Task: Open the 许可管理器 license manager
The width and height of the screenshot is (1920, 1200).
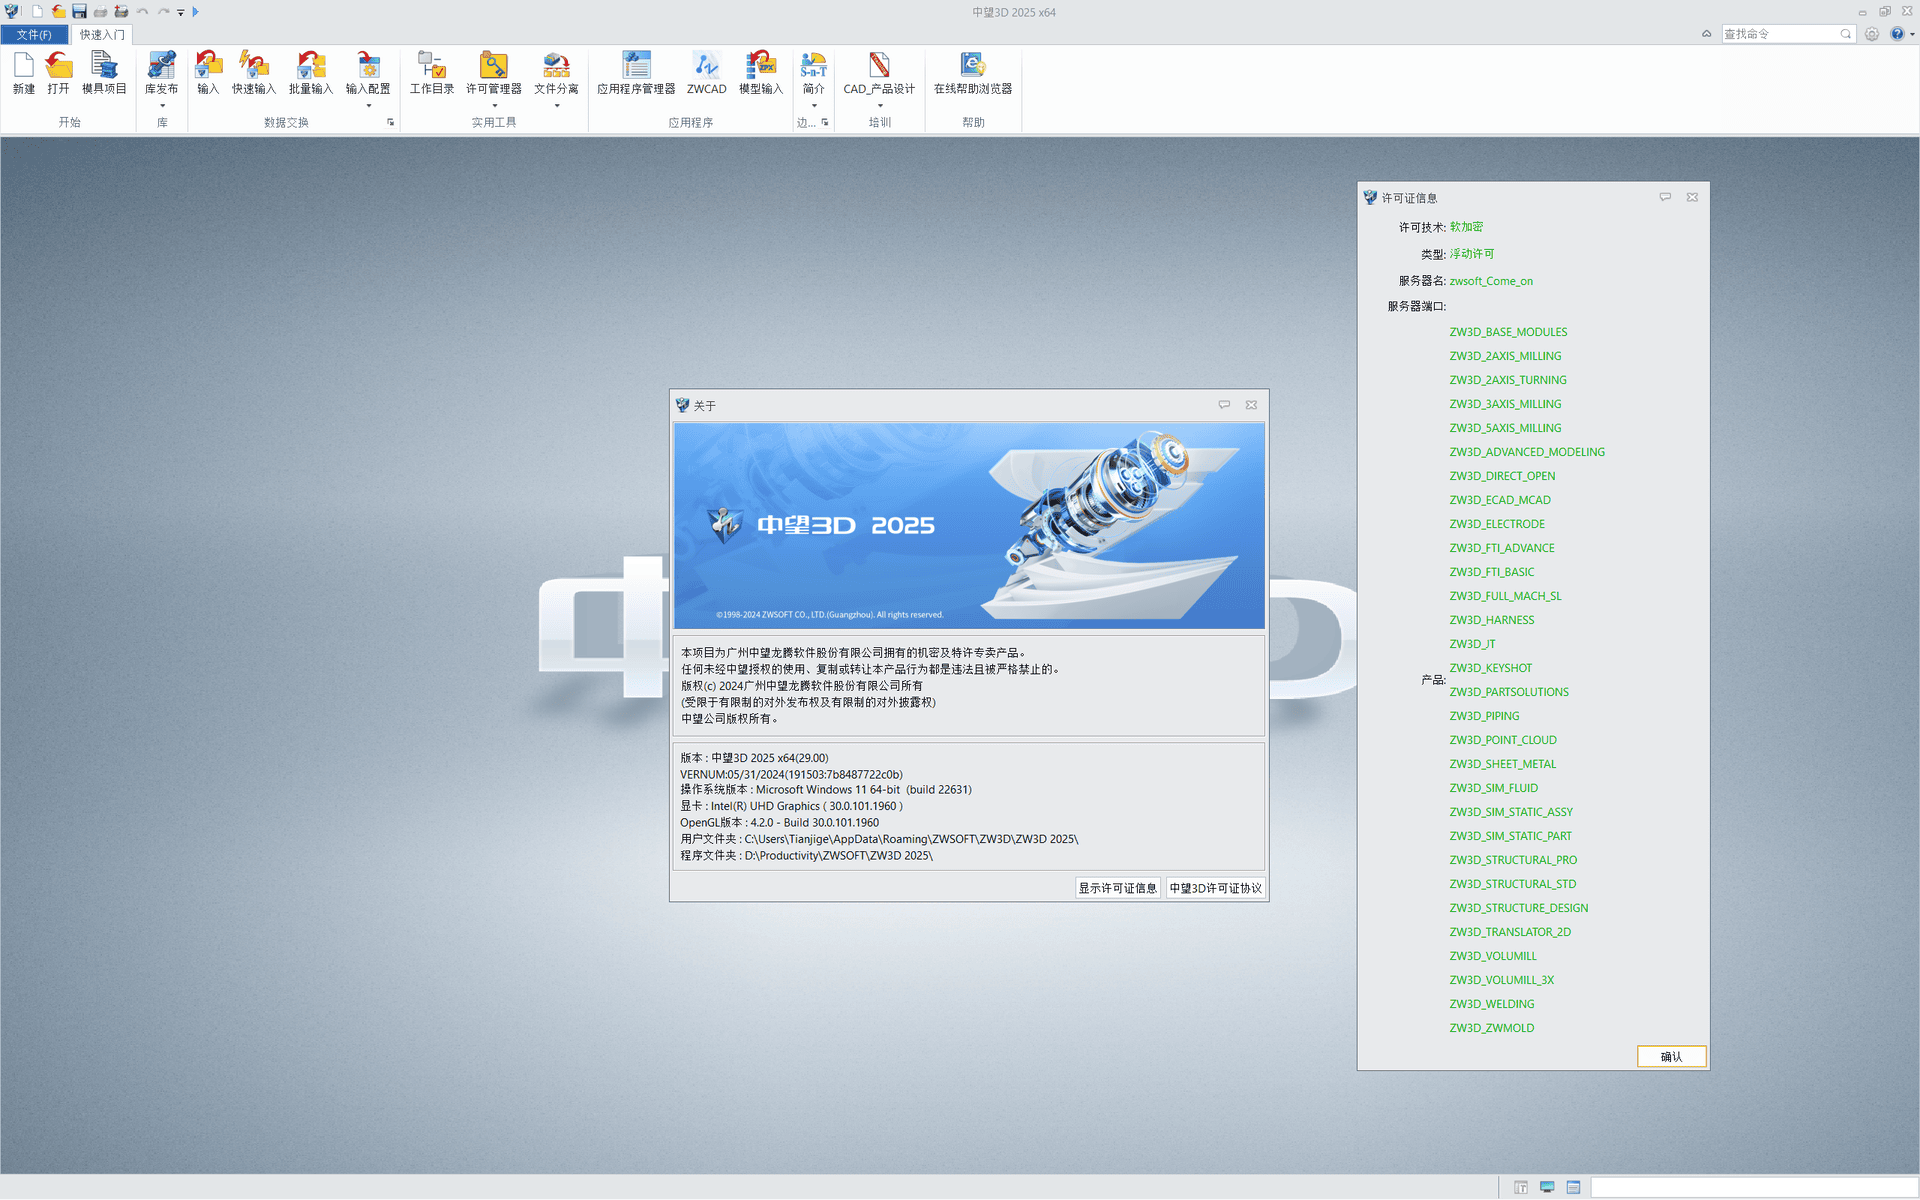Action: (x=494, y=66)
